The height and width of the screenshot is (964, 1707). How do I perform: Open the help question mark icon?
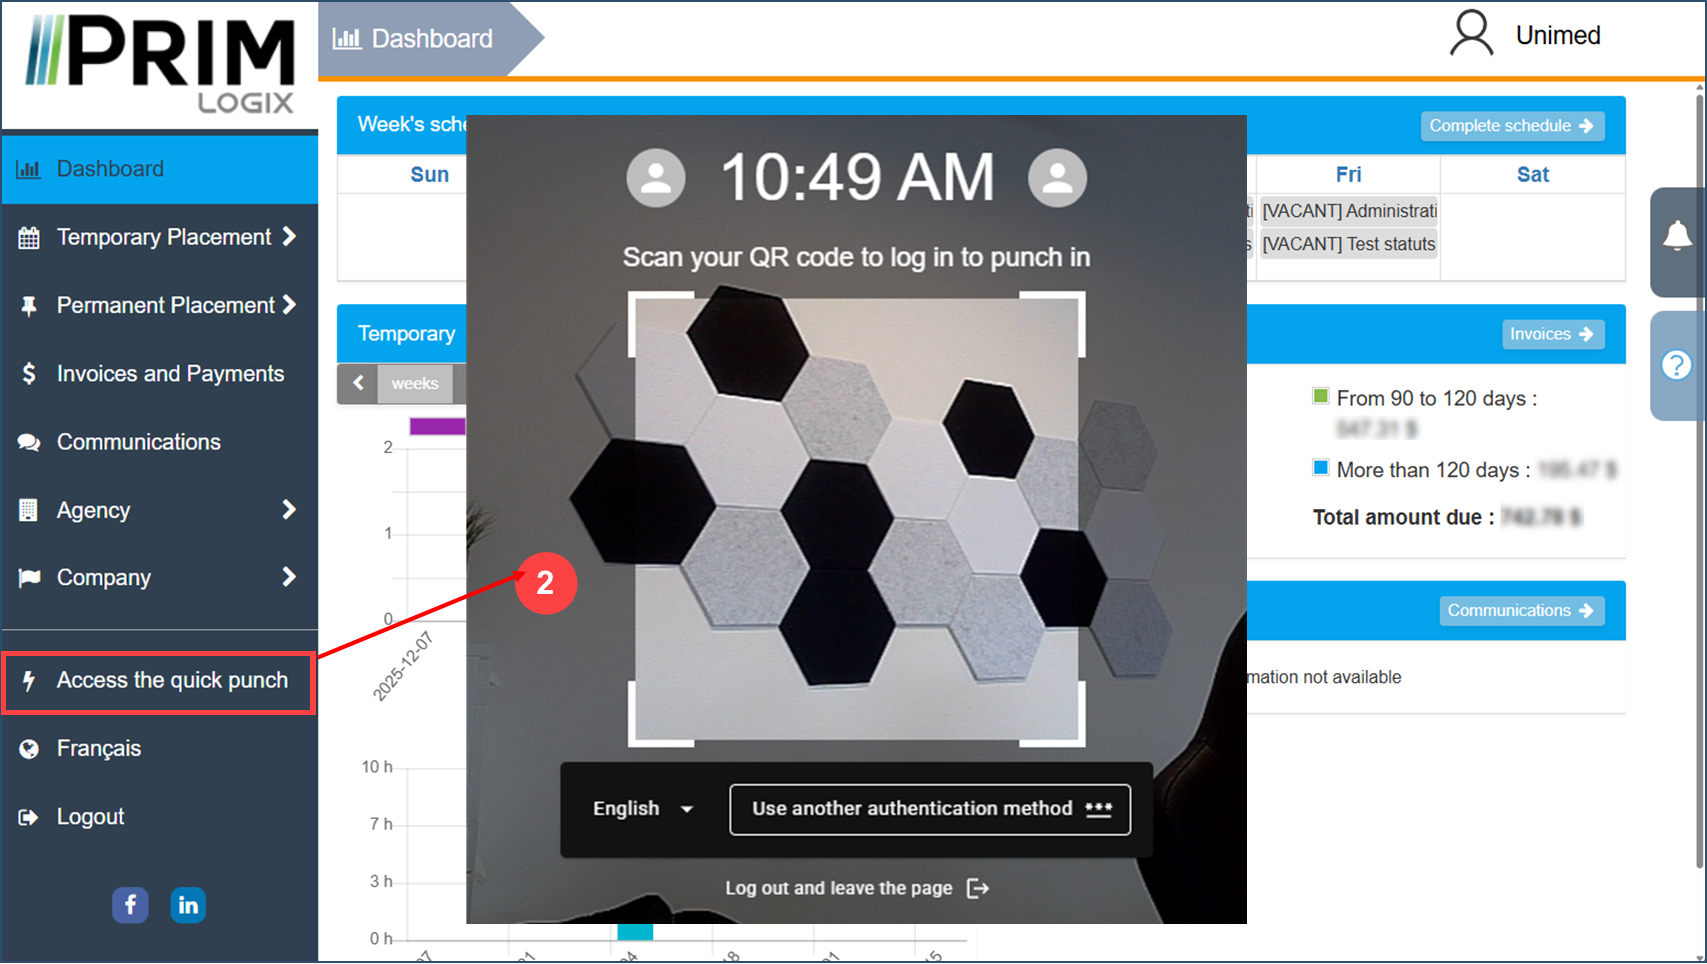point(1677,365)
